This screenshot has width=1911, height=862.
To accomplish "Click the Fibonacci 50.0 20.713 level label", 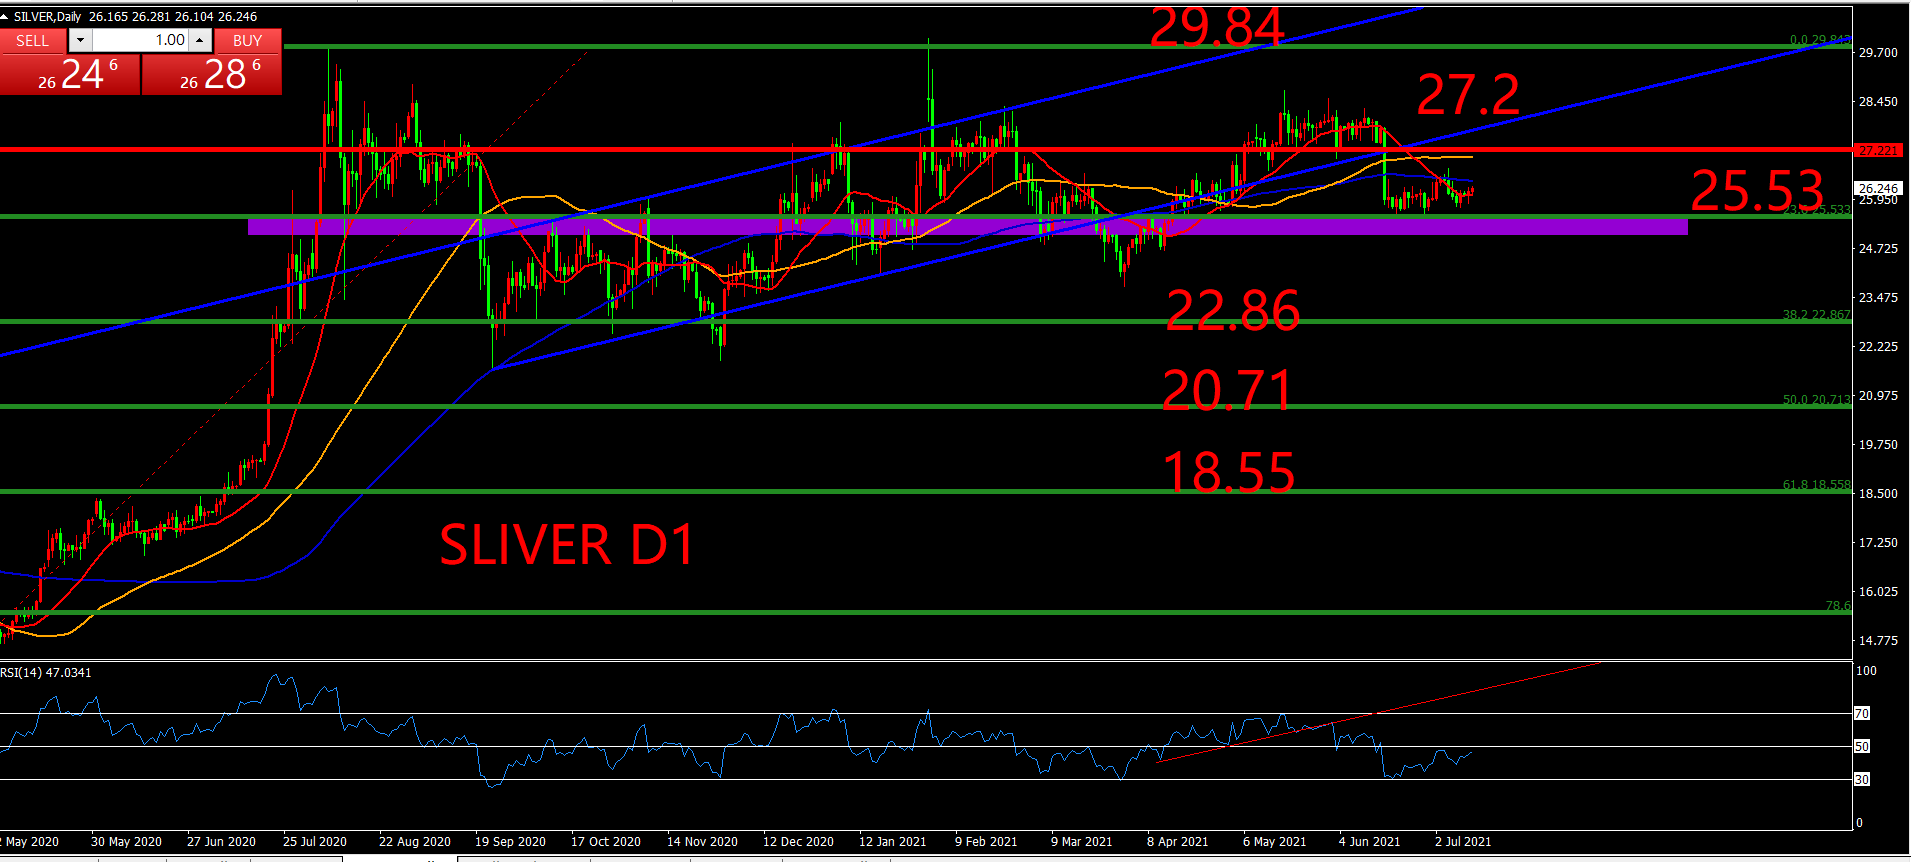I will click(1816, 399).
